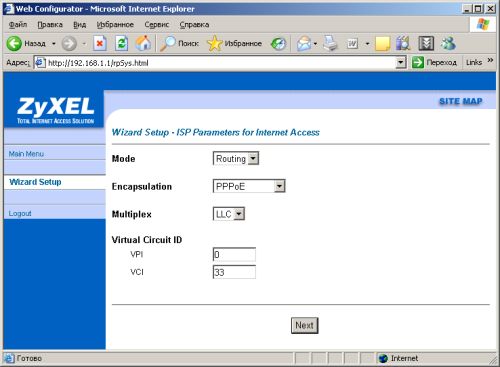Click the Logout link
The image size is (500, 367).
pos(20,213)
